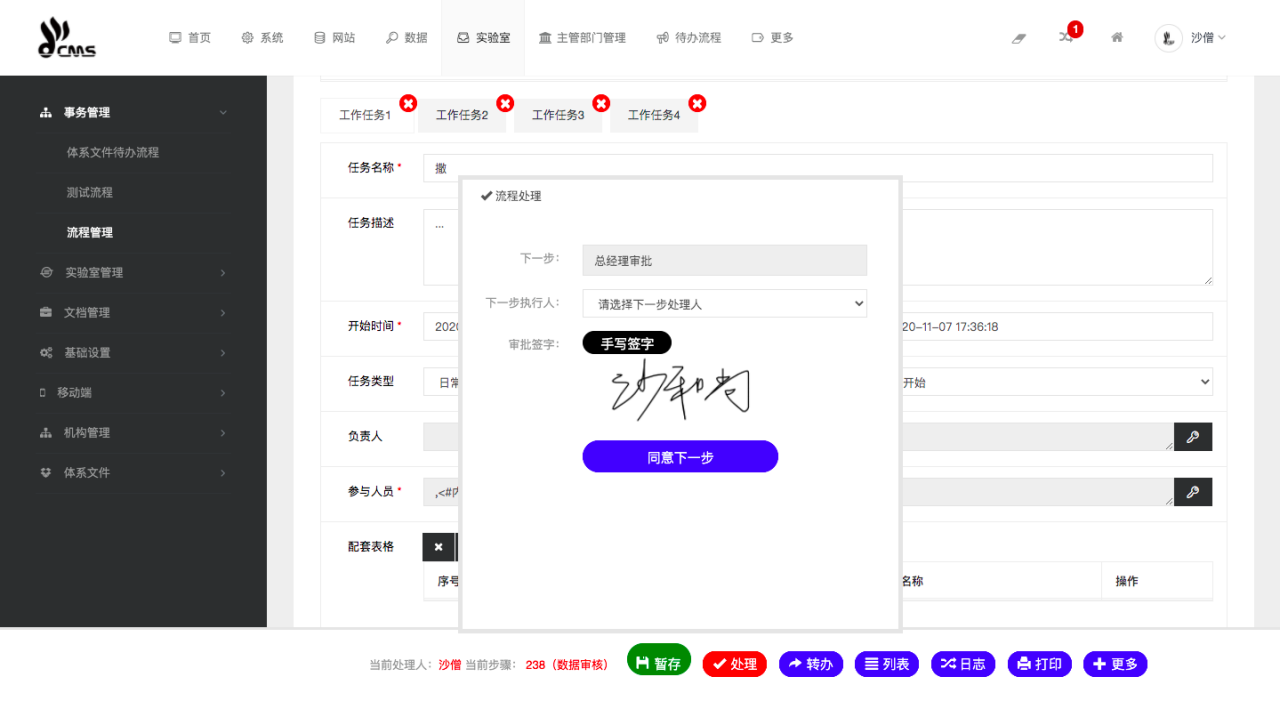Screen dimensions: 1280x701
Task: Click the home icon in top right
Action: coord(1117,38)
